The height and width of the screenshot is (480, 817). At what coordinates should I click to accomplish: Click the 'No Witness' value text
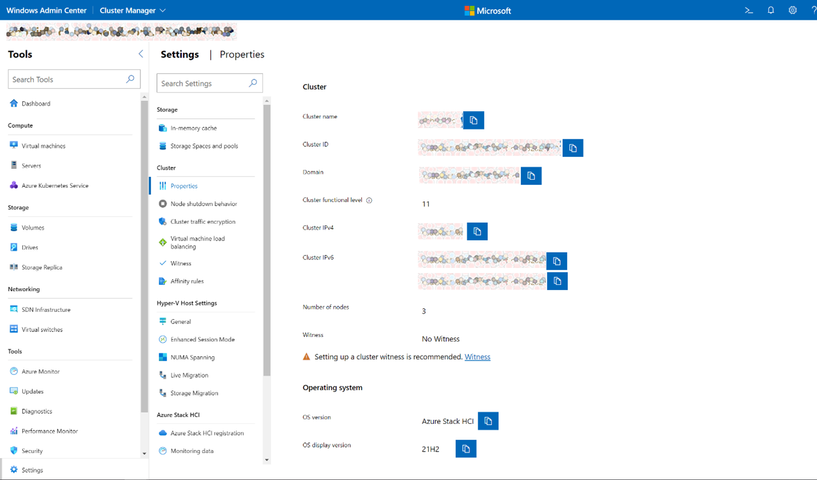[441, 339]
